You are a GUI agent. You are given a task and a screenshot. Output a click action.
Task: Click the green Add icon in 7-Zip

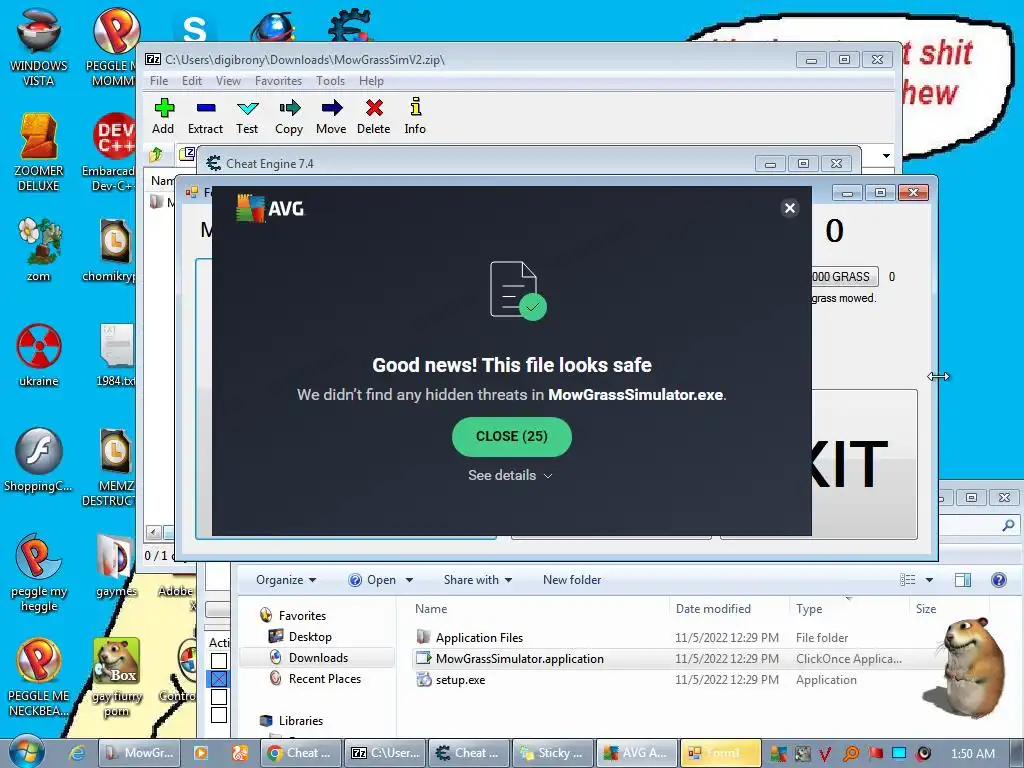164,108
